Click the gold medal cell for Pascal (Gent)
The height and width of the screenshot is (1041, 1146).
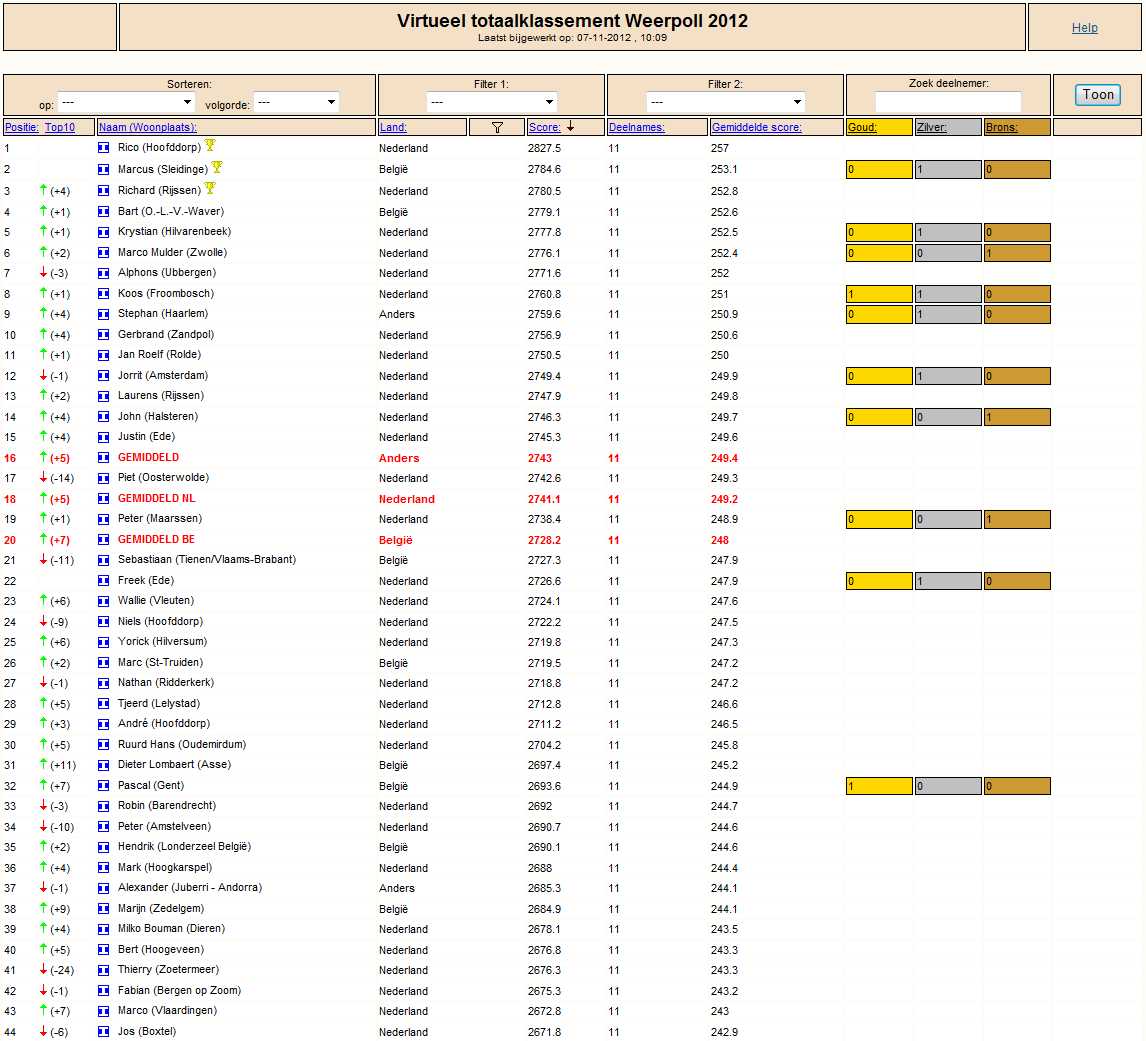(879, 786)
